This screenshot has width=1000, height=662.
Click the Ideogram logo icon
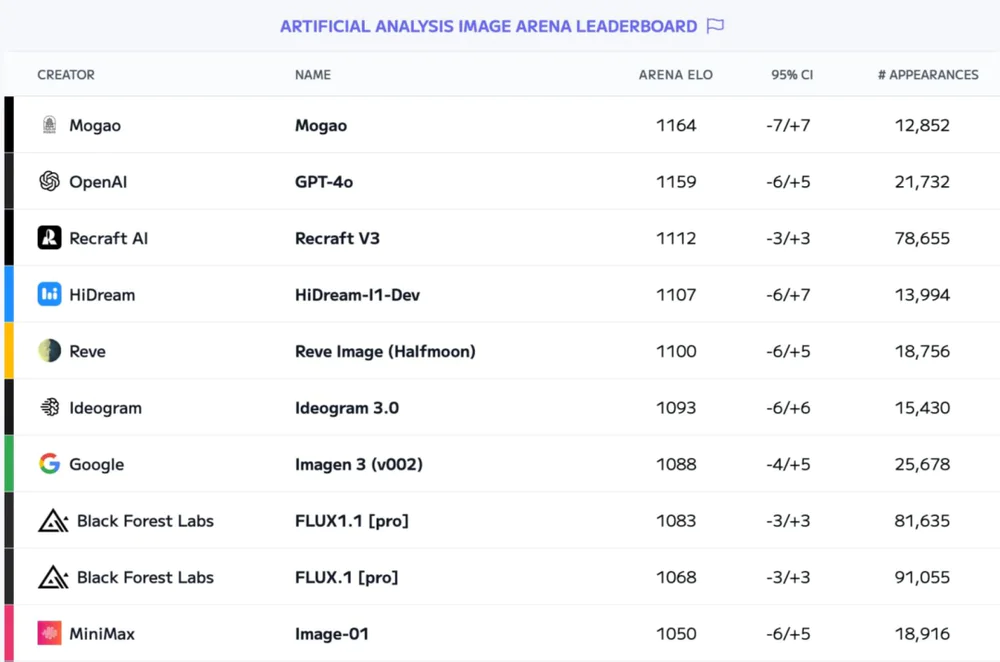coord(49,407)
